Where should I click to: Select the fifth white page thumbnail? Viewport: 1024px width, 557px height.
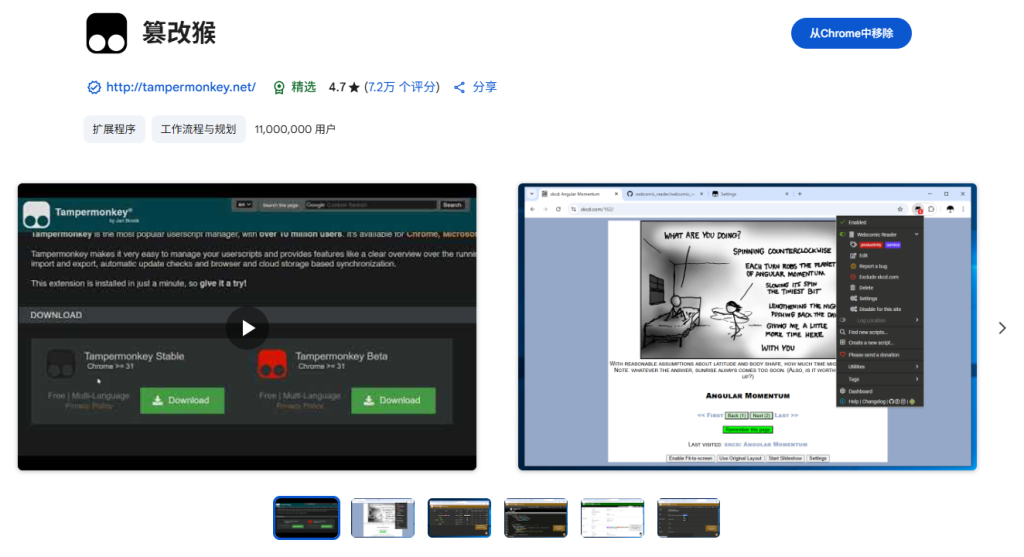coord(612,518)
